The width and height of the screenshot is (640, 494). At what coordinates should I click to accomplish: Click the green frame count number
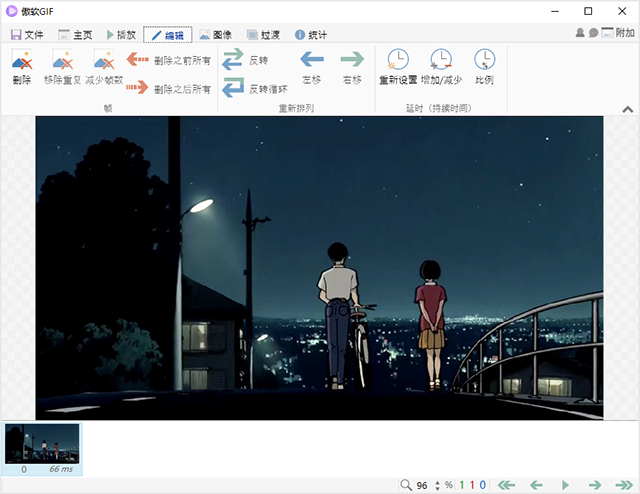[x=462, y=485]
